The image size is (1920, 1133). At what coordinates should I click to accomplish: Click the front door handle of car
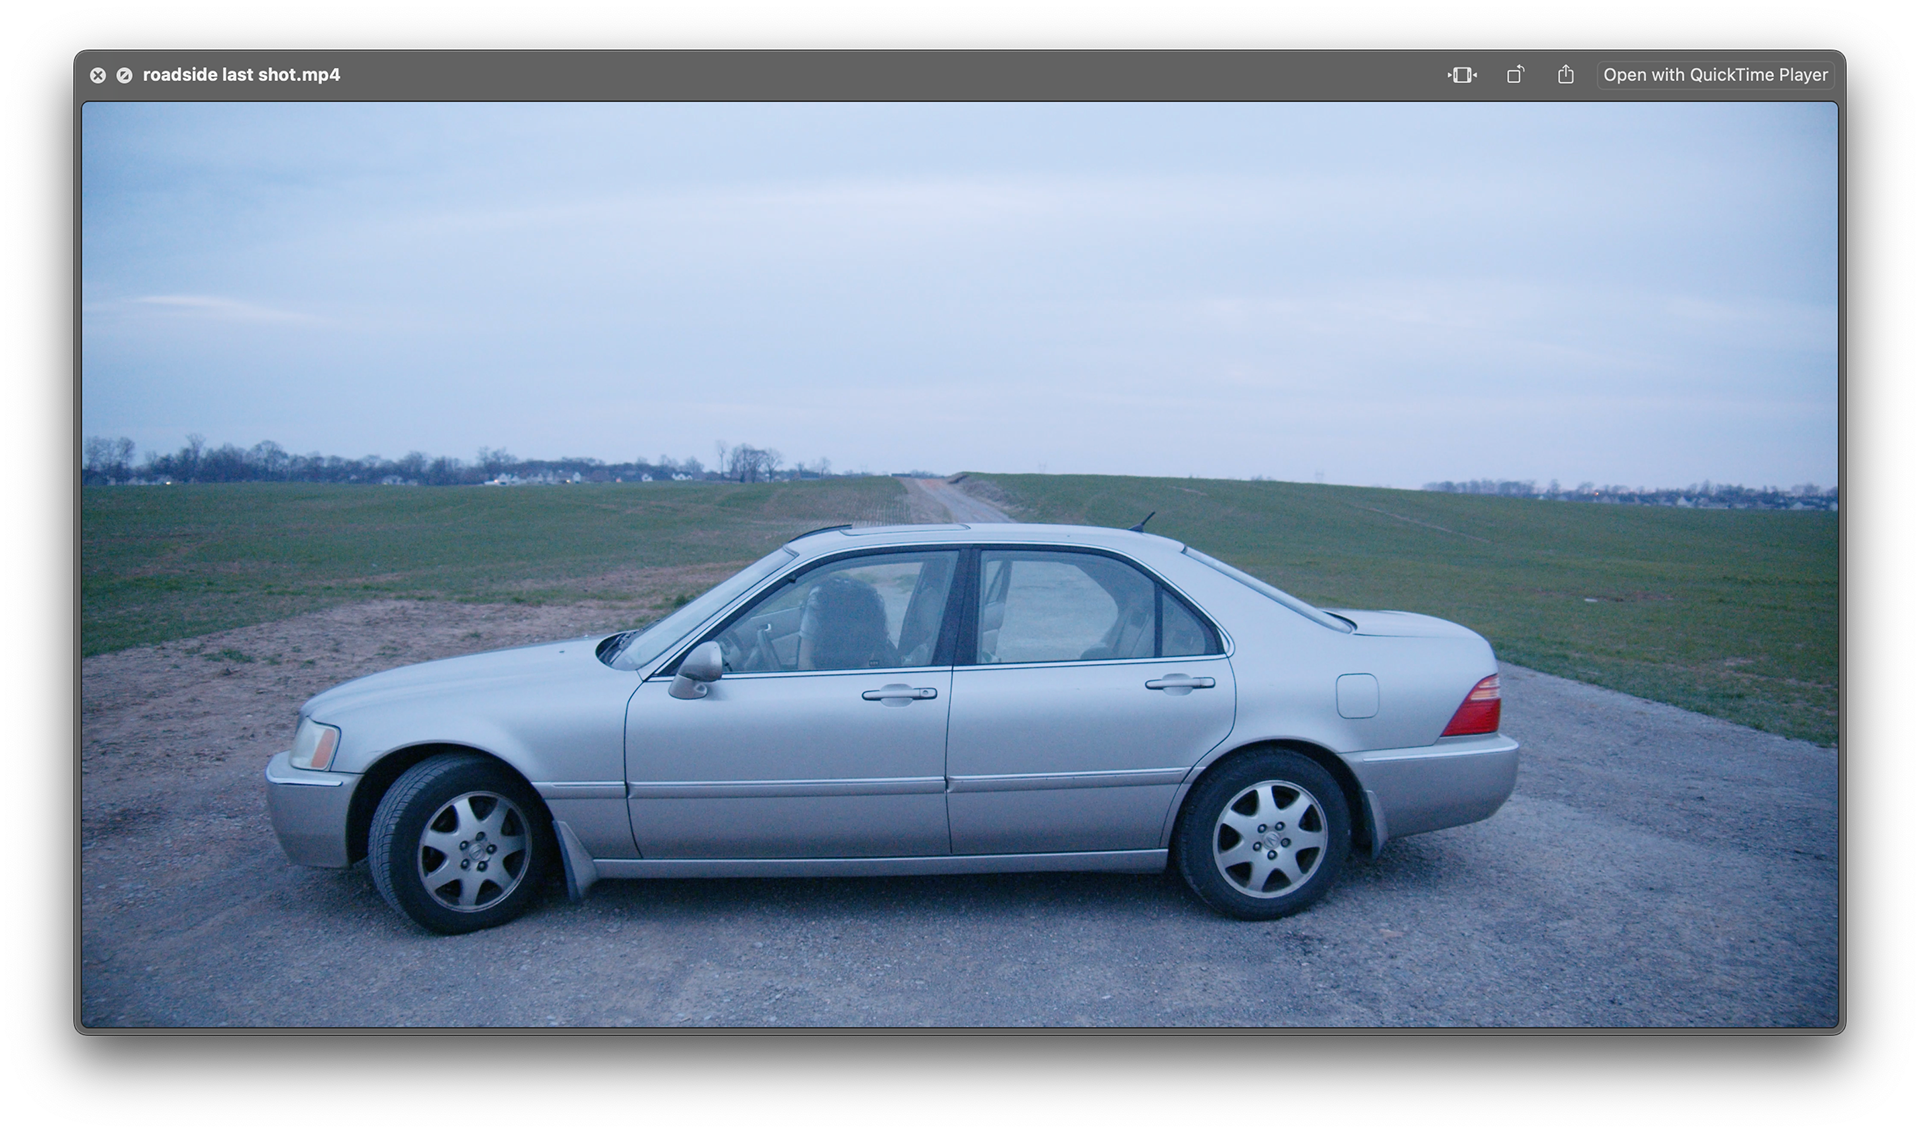click(899, 694)
